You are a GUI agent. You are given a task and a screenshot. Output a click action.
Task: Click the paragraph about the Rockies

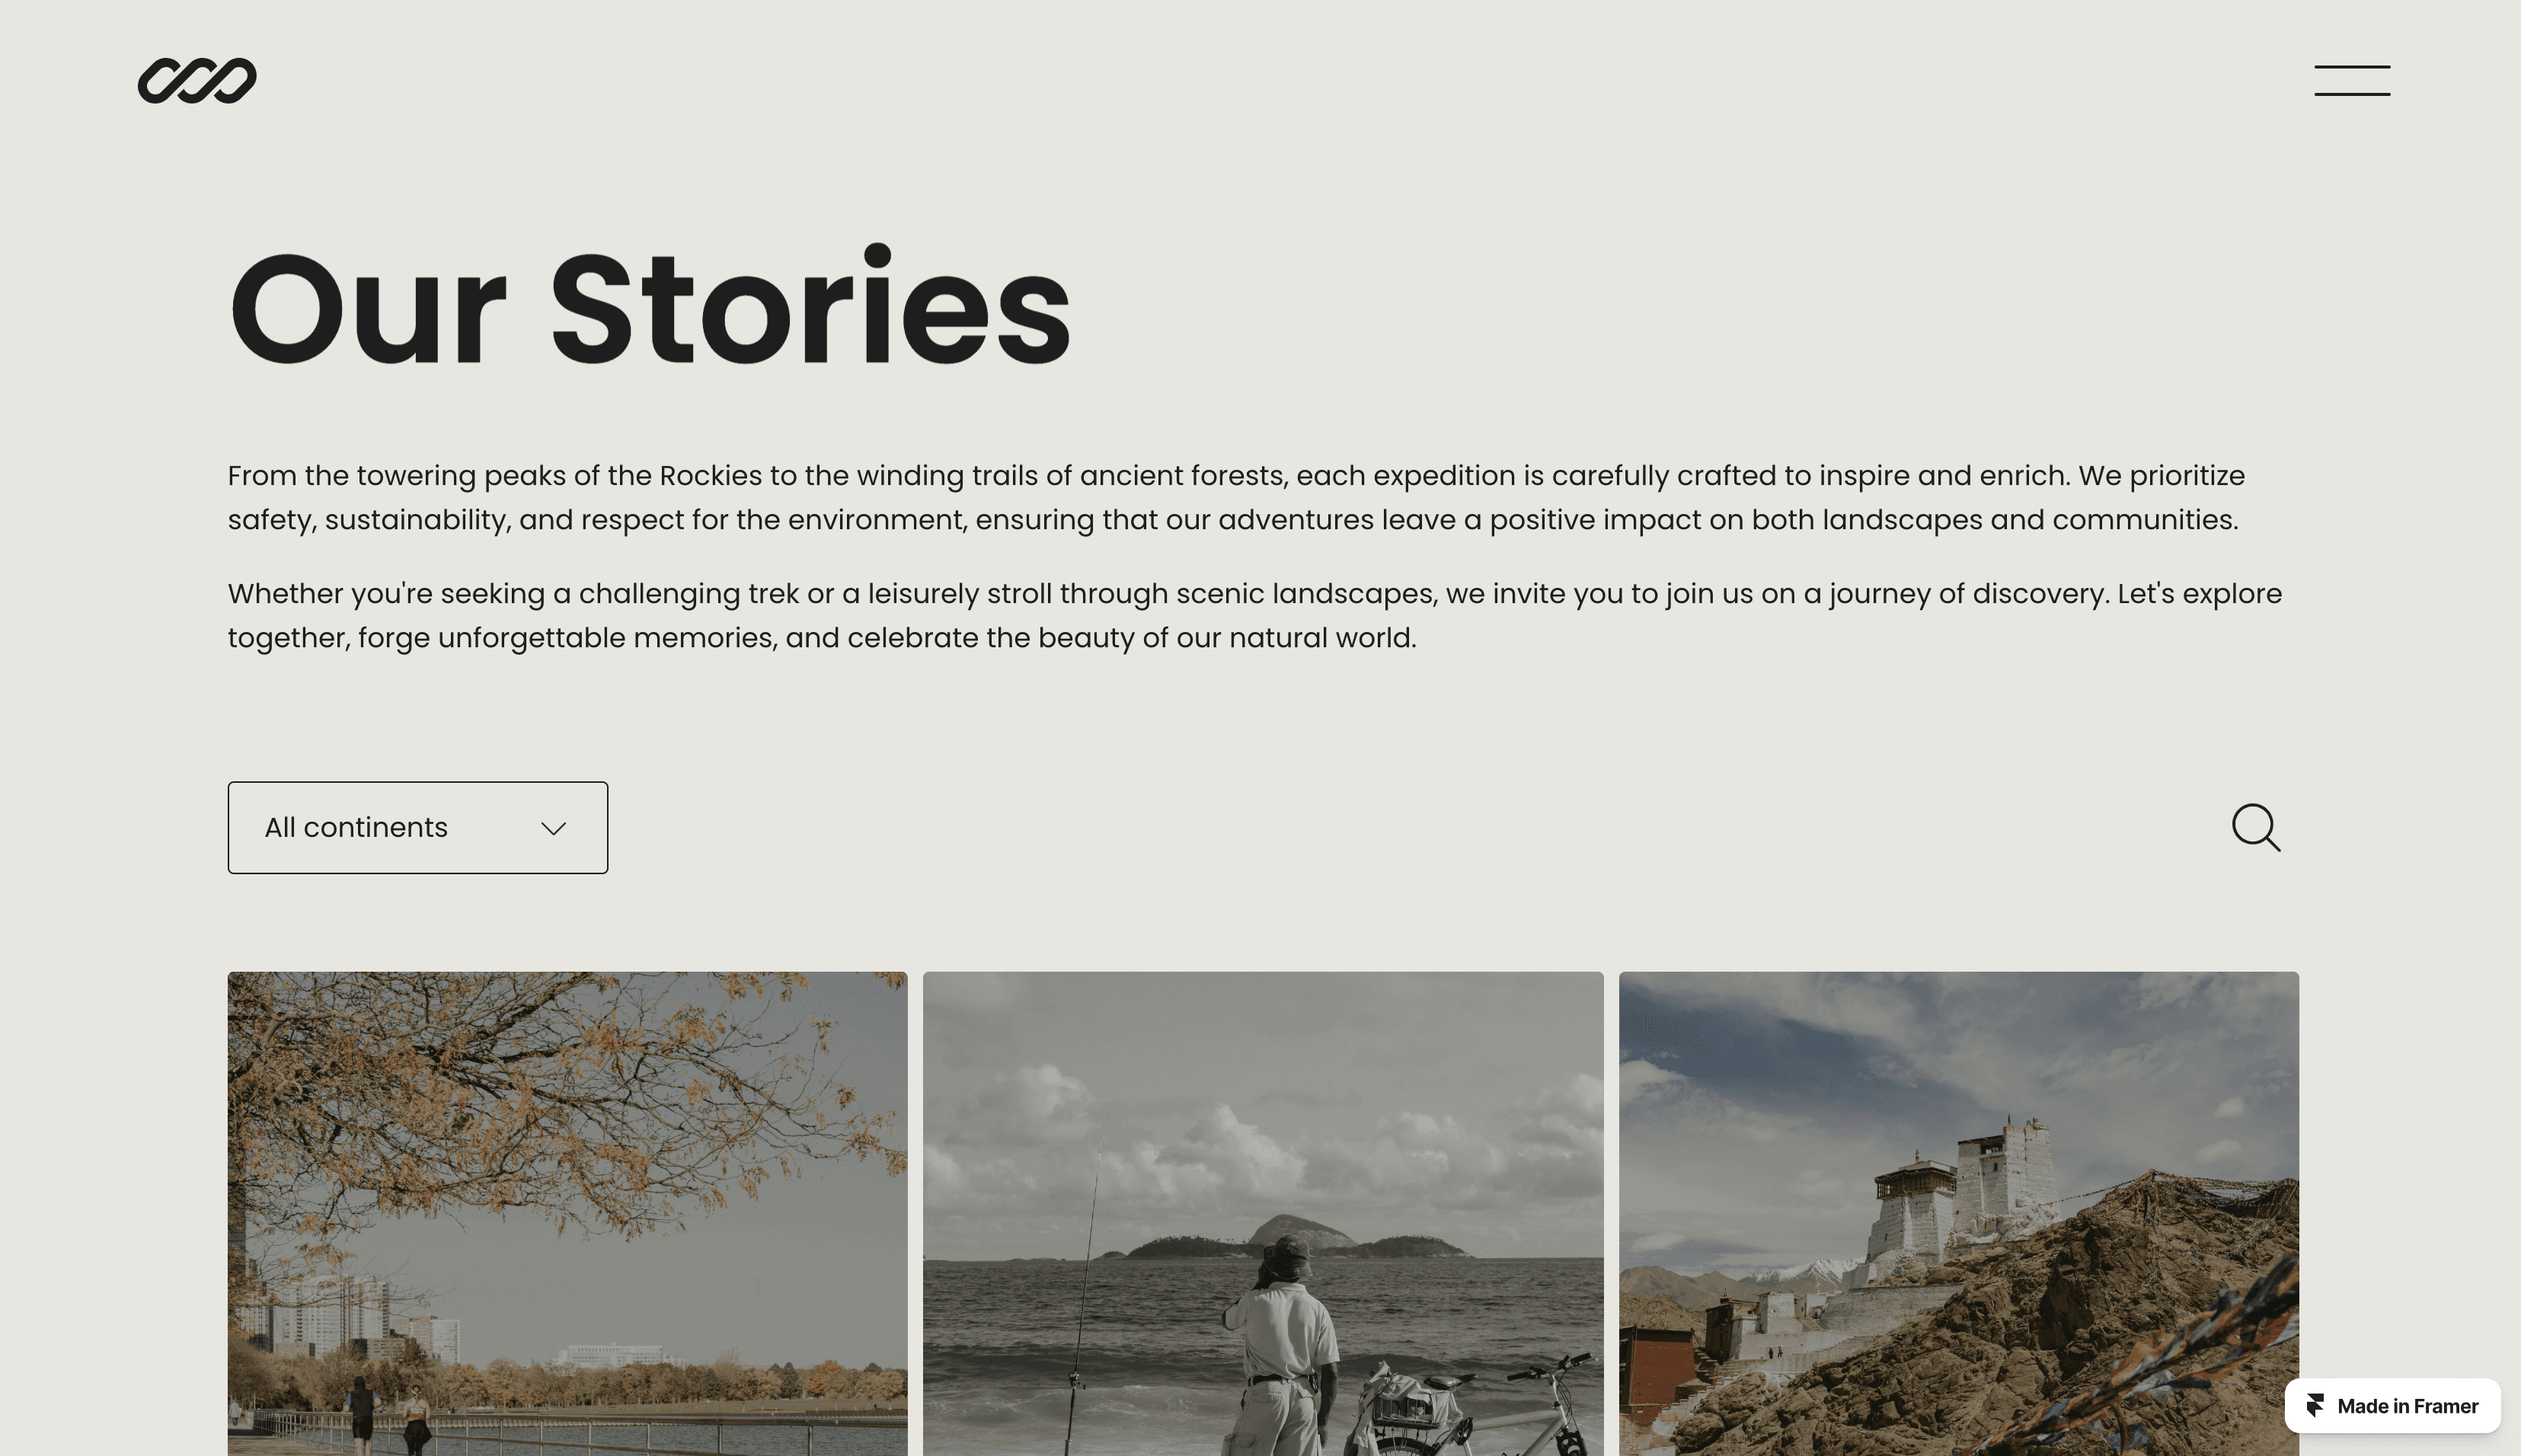coord(1237,497)
